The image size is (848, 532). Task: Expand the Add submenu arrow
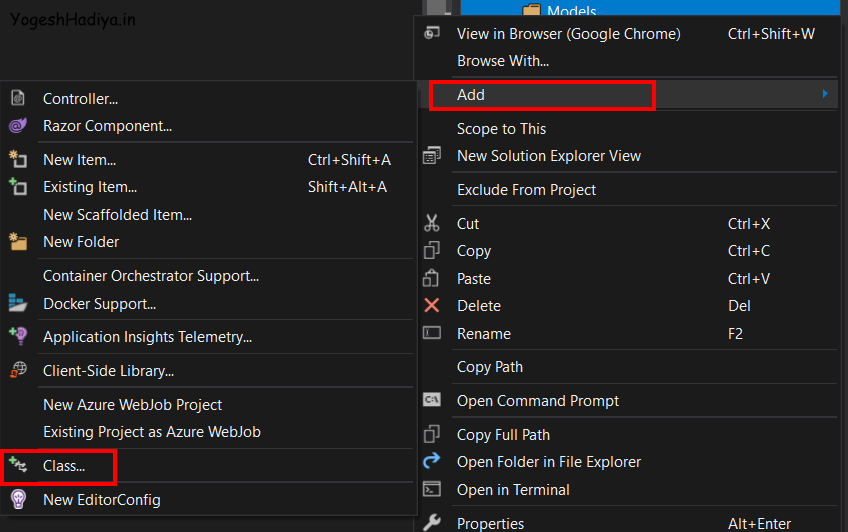(825, 94)
